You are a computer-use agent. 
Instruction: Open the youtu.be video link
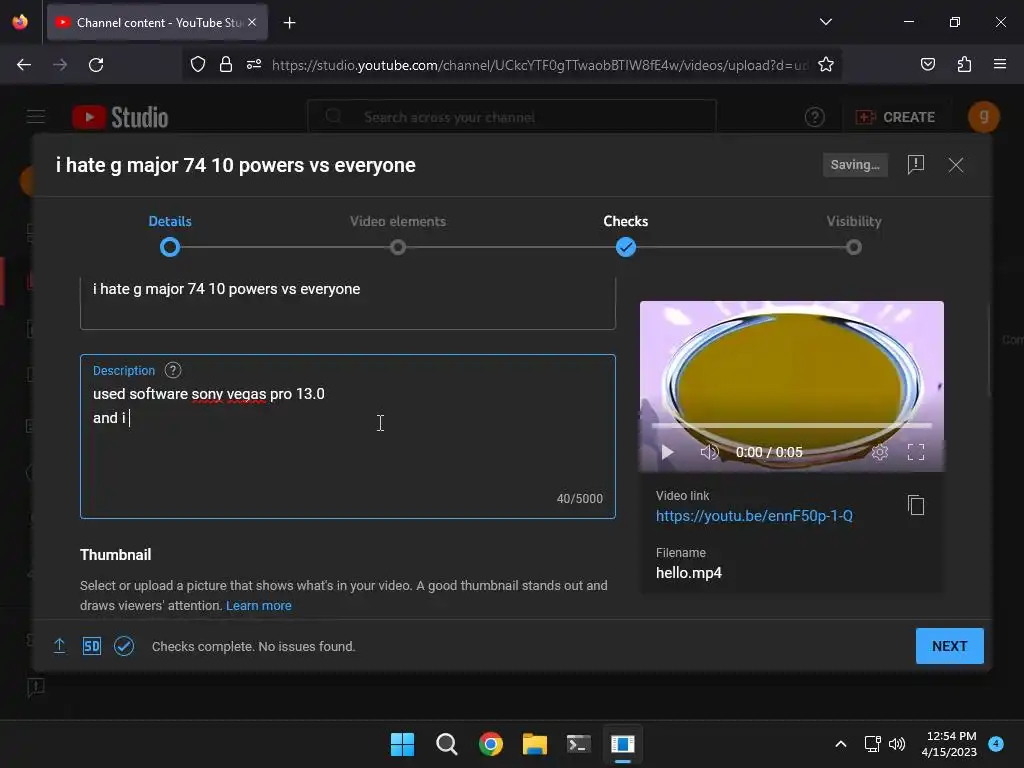tap(754, 516)
